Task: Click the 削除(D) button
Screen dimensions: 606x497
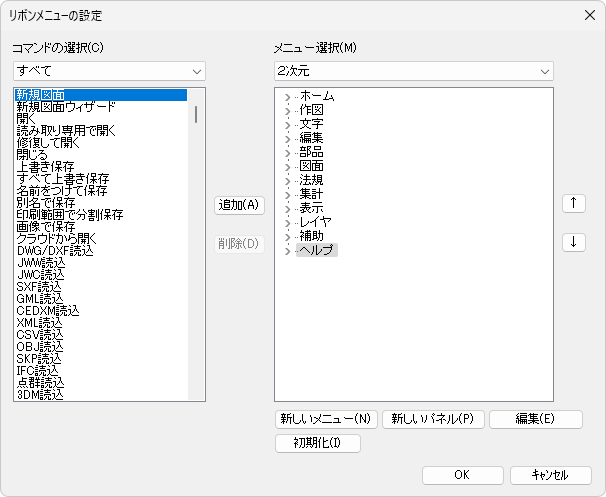Action: [239, 244]
